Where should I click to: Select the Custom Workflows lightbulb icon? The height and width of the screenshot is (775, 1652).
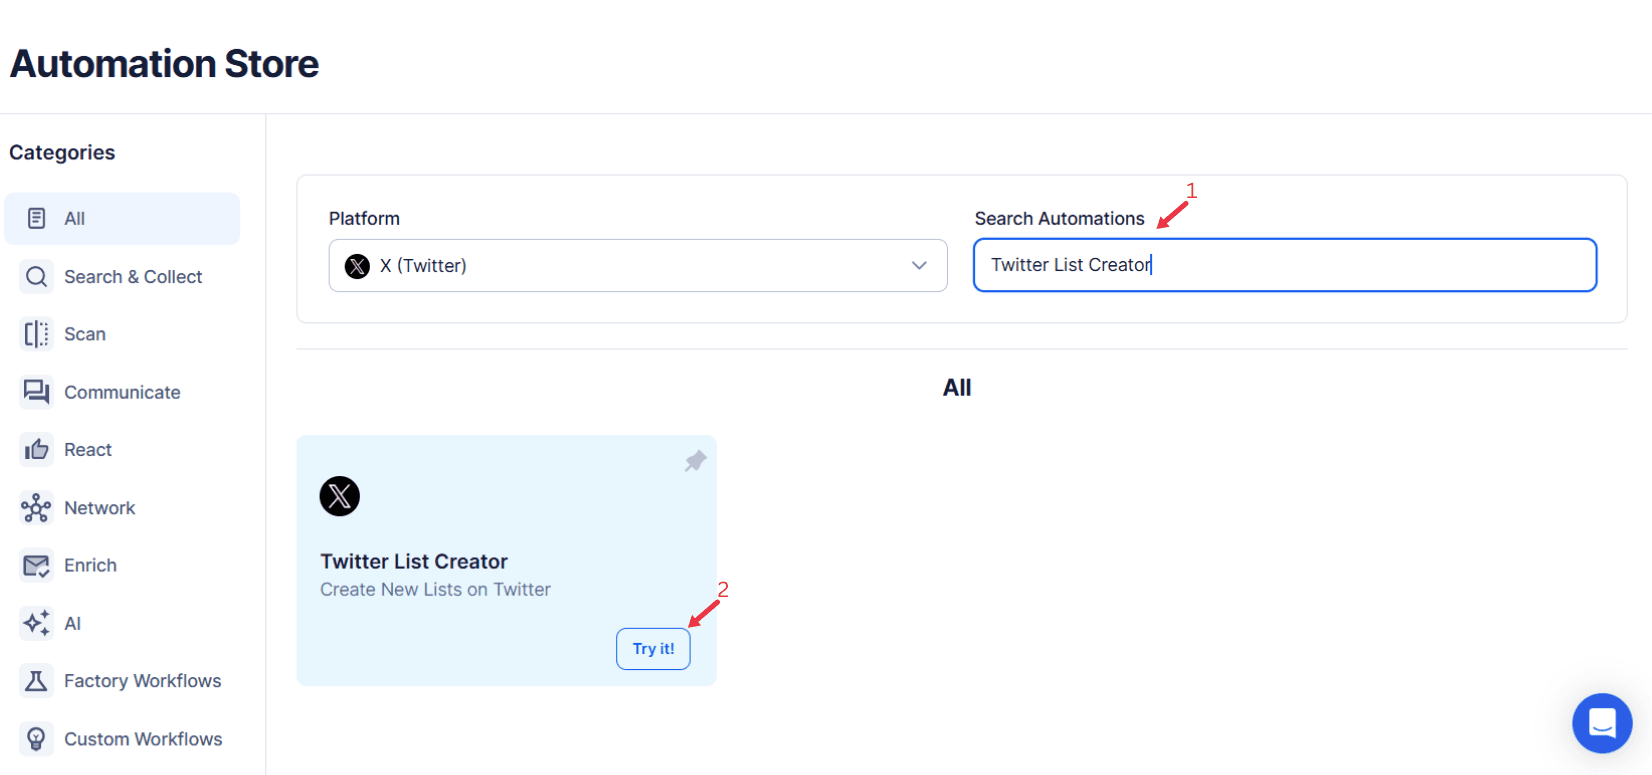[x=36, y=738]
